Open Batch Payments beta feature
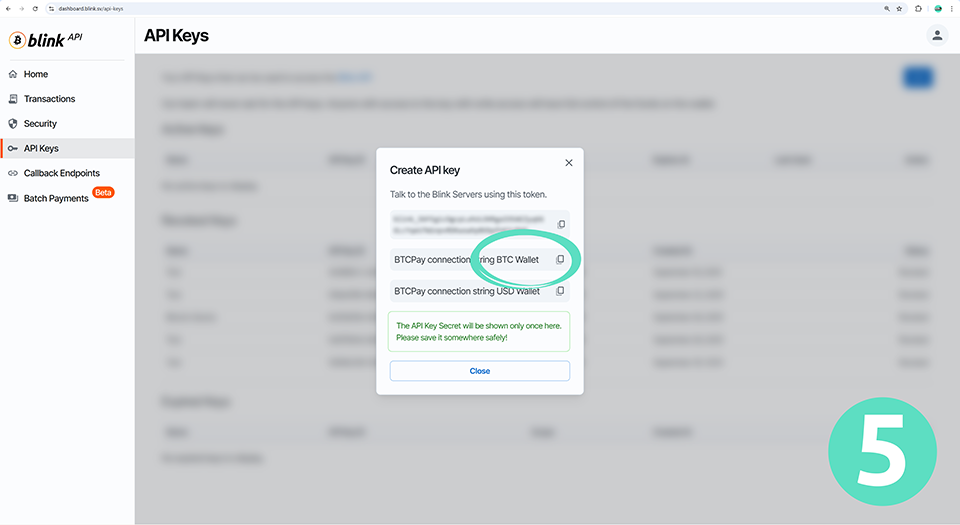960x525 pixels. pyautogui.click(x=56, y=198)
